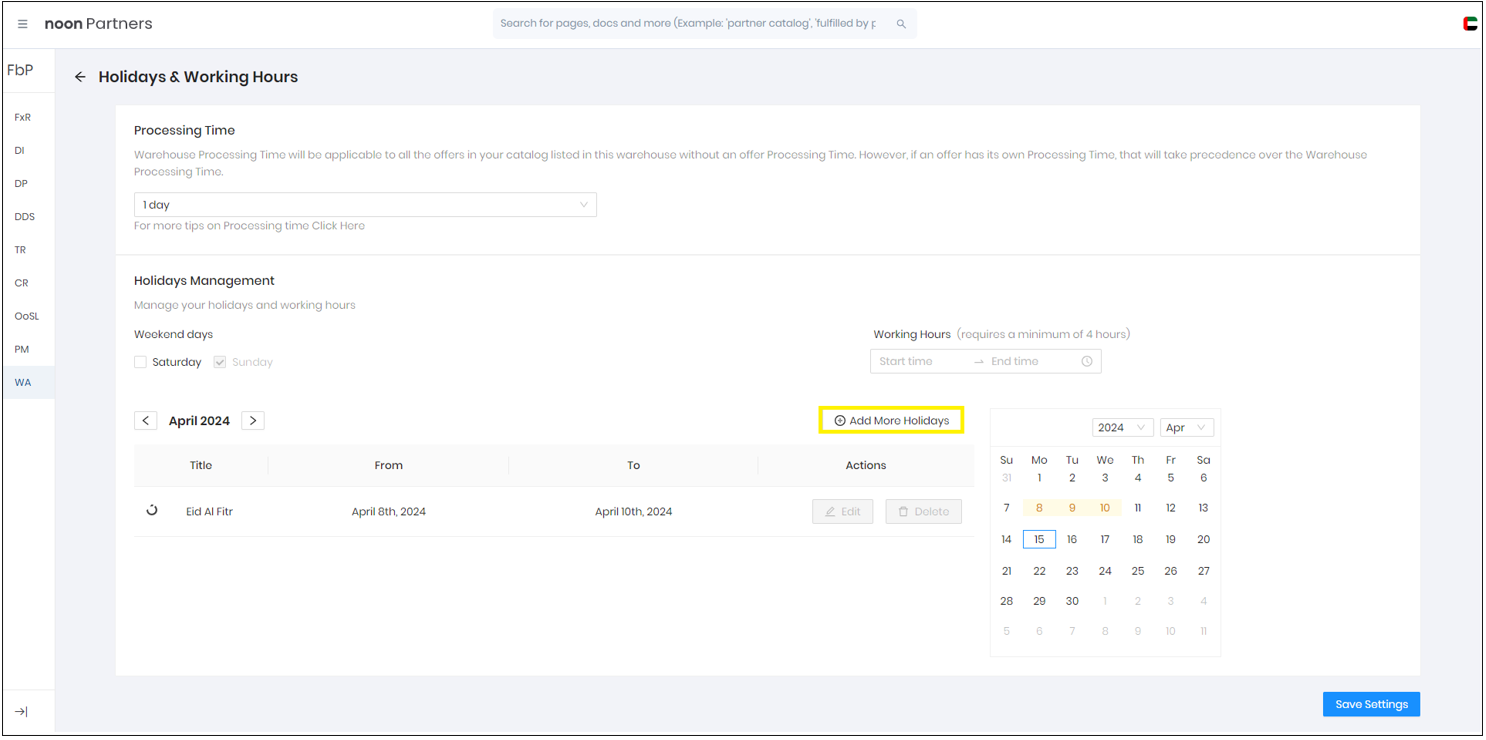Select April 22 in the calendar

(x=1039, y=571)
